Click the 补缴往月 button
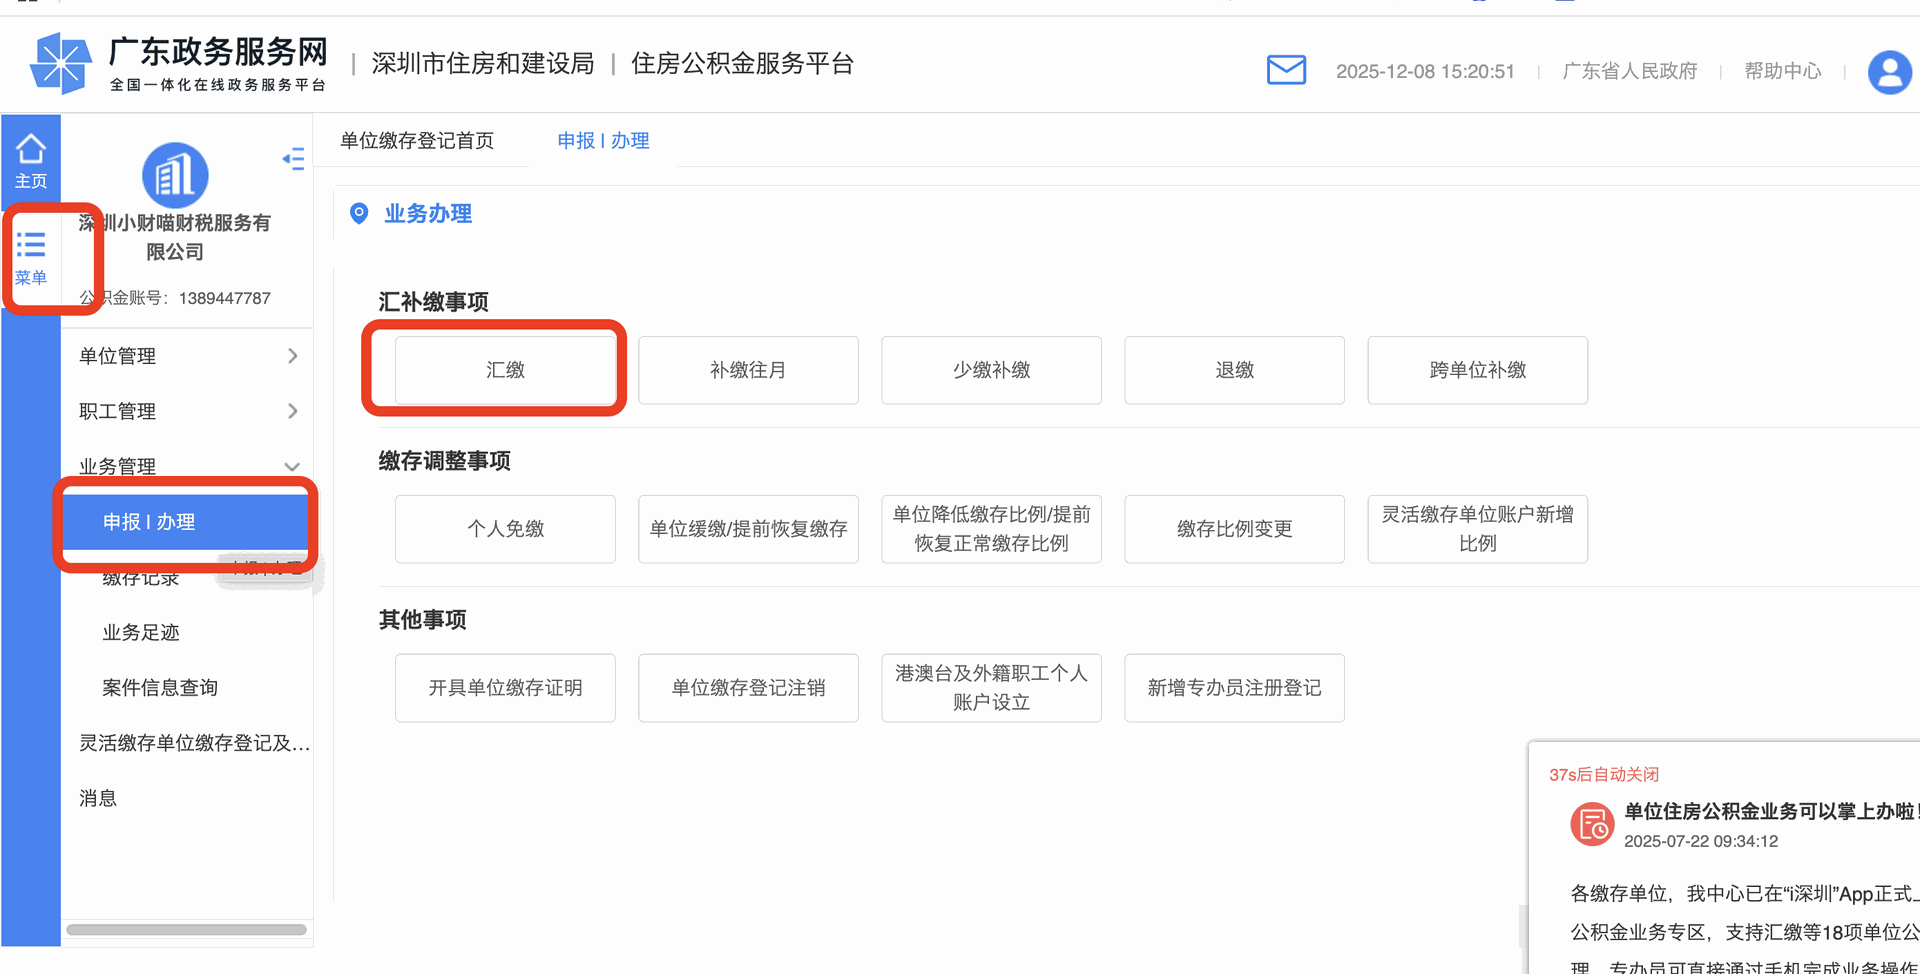This screenshot has width=1920, height=974. (x=748, y=370)
